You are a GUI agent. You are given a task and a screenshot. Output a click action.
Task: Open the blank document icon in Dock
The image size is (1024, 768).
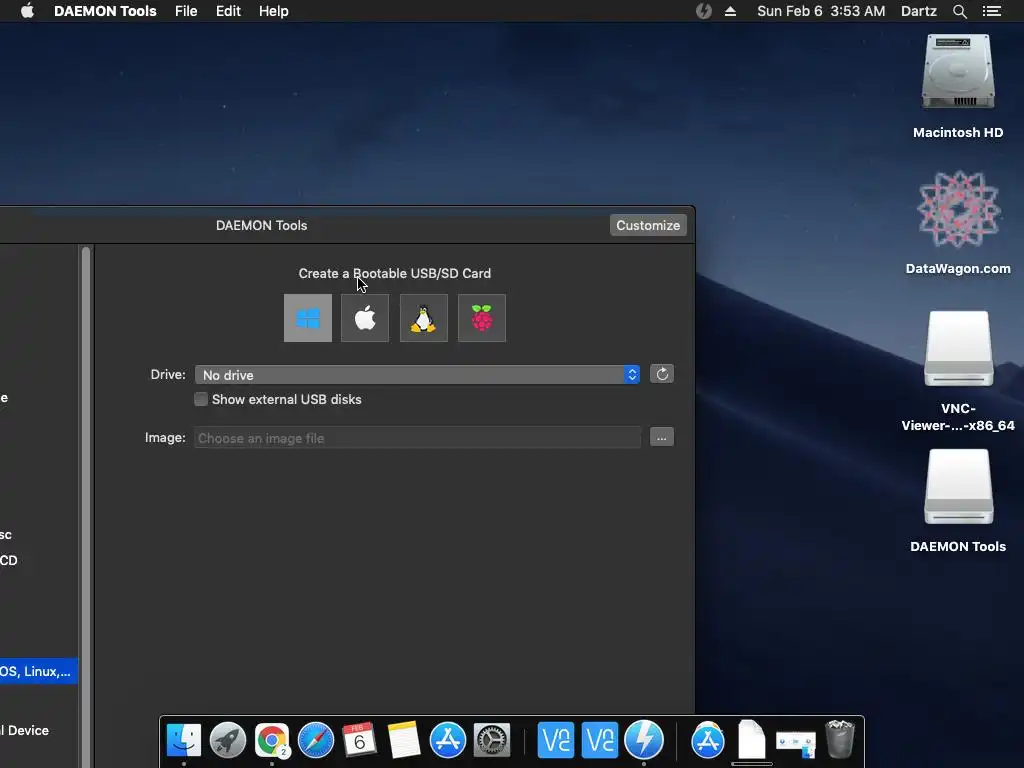pos(752,739)
